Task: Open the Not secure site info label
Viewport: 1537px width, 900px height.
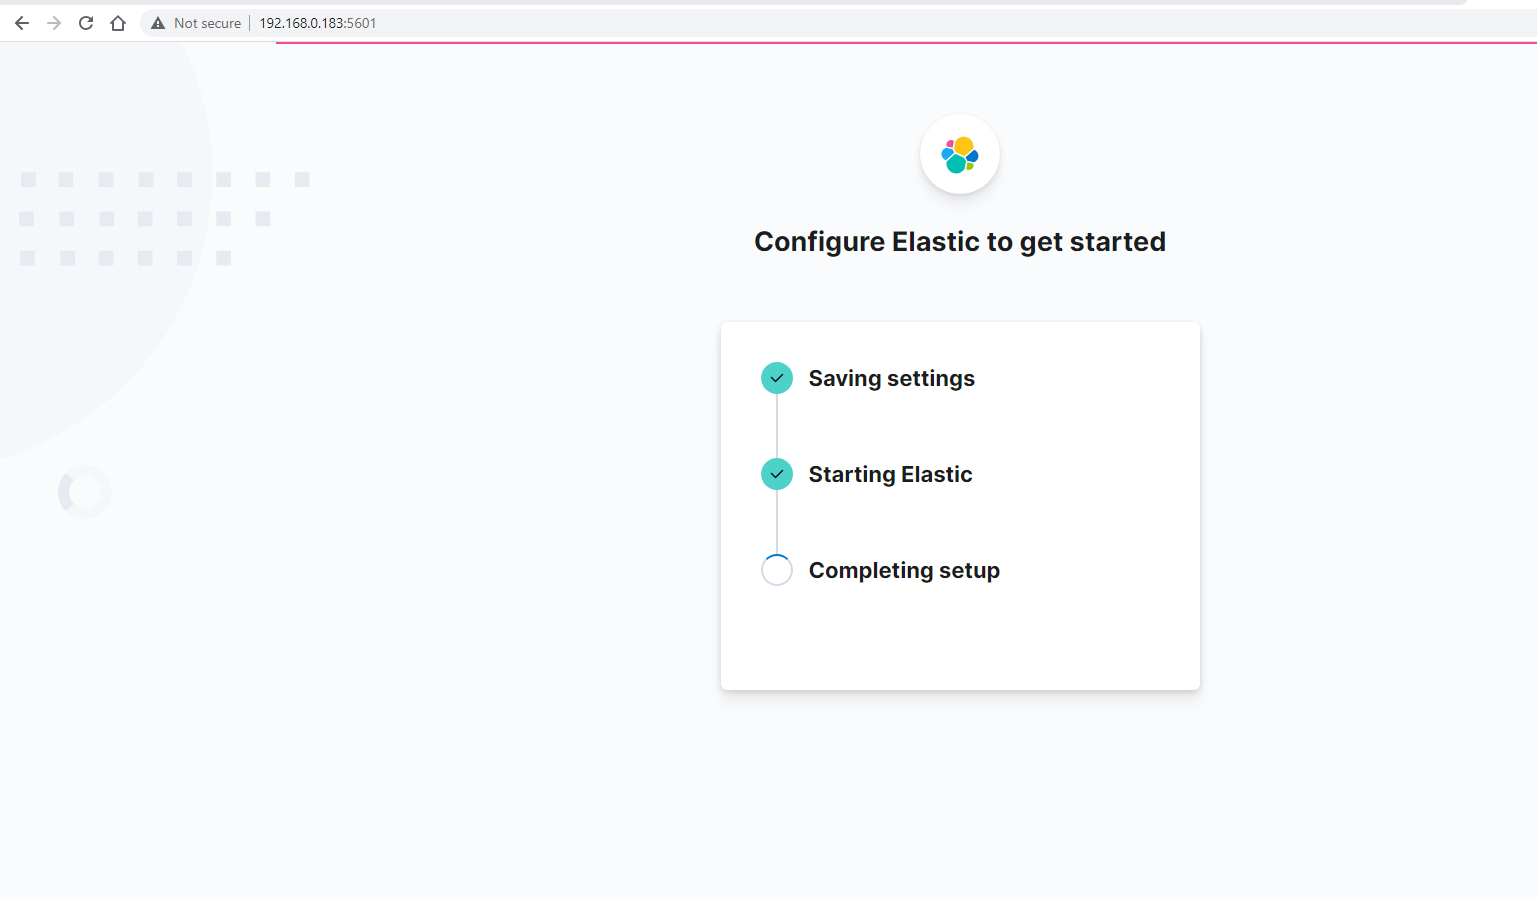Action: (x=207, y=23)
